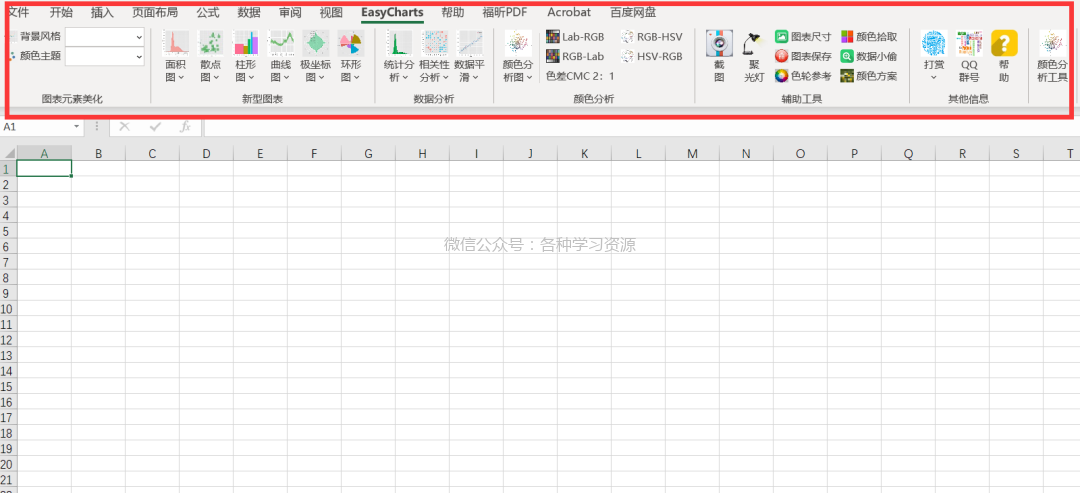The height and width of the screenshot is (493, 1080).
Task: Open the 打赏 donate dropdown
Action: pos(934,56)
